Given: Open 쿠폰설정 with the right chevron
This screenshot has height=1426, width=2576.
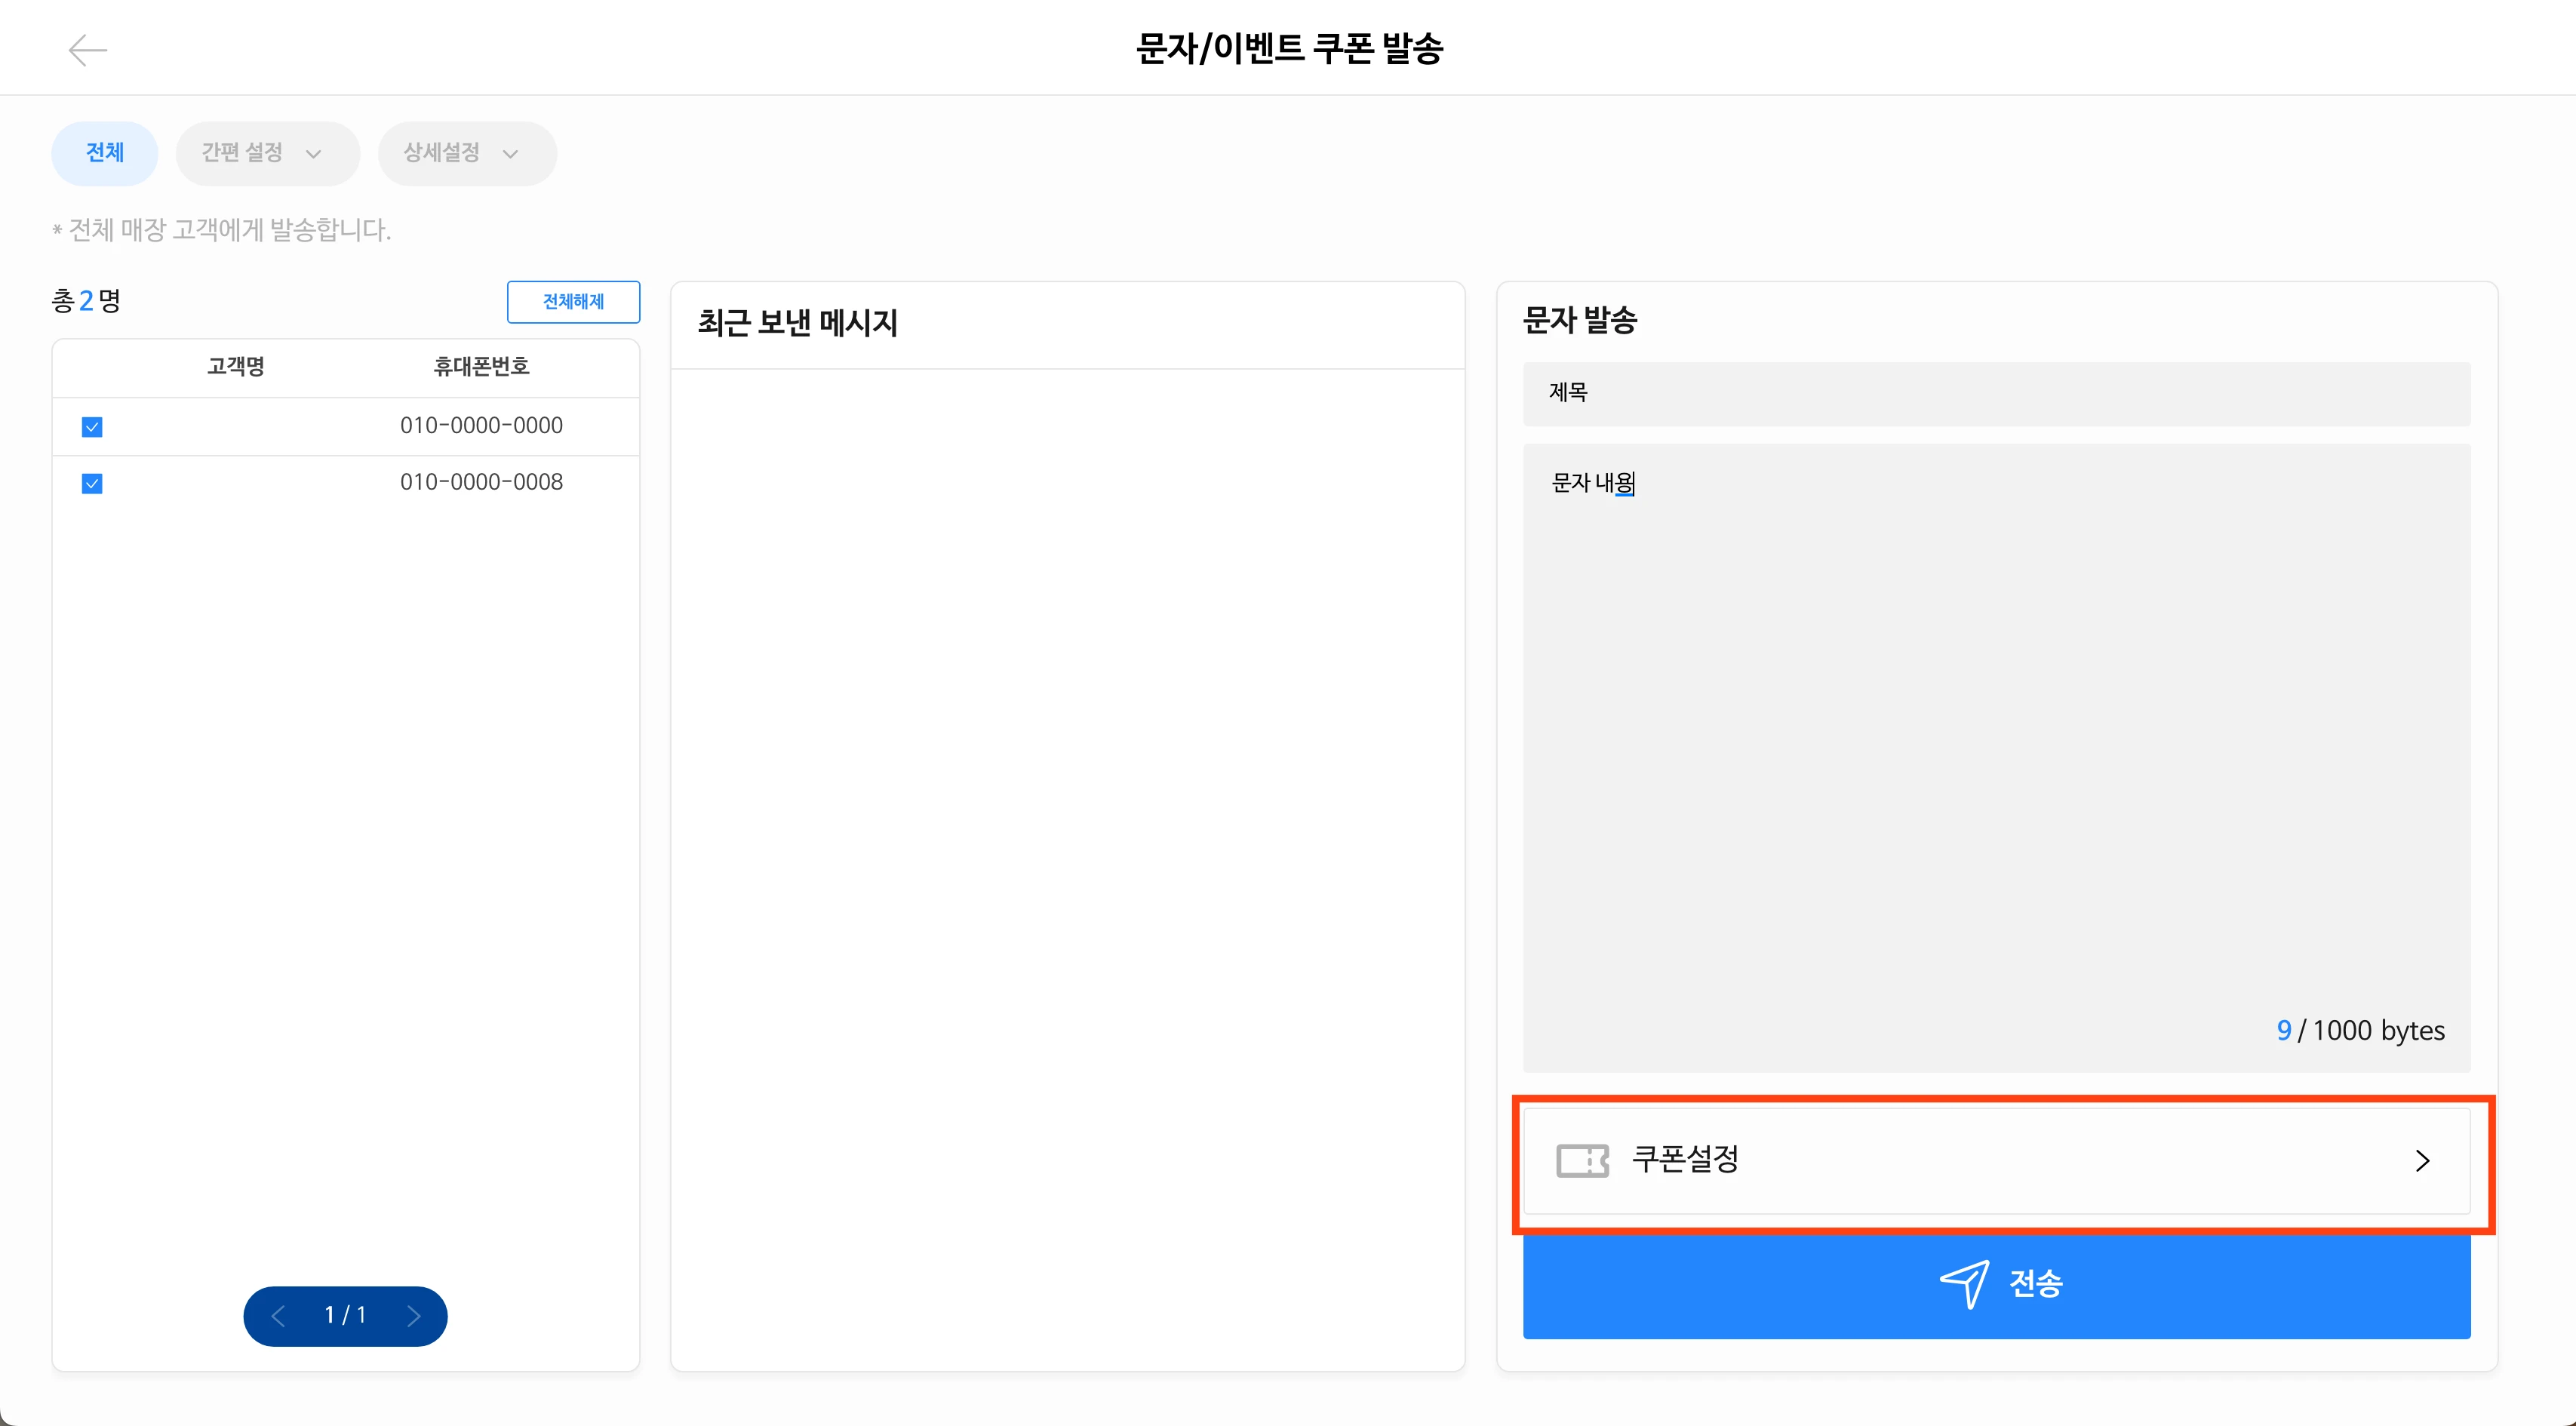Looking at the screenshot, I should [2422, 1161].
